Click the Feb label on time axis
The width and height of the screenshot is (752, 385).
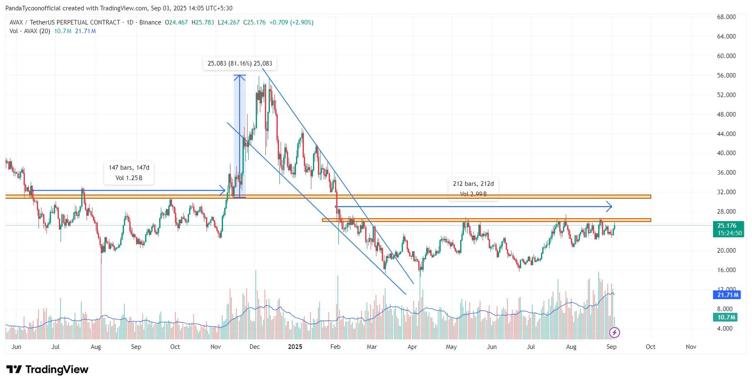point(335,346)
